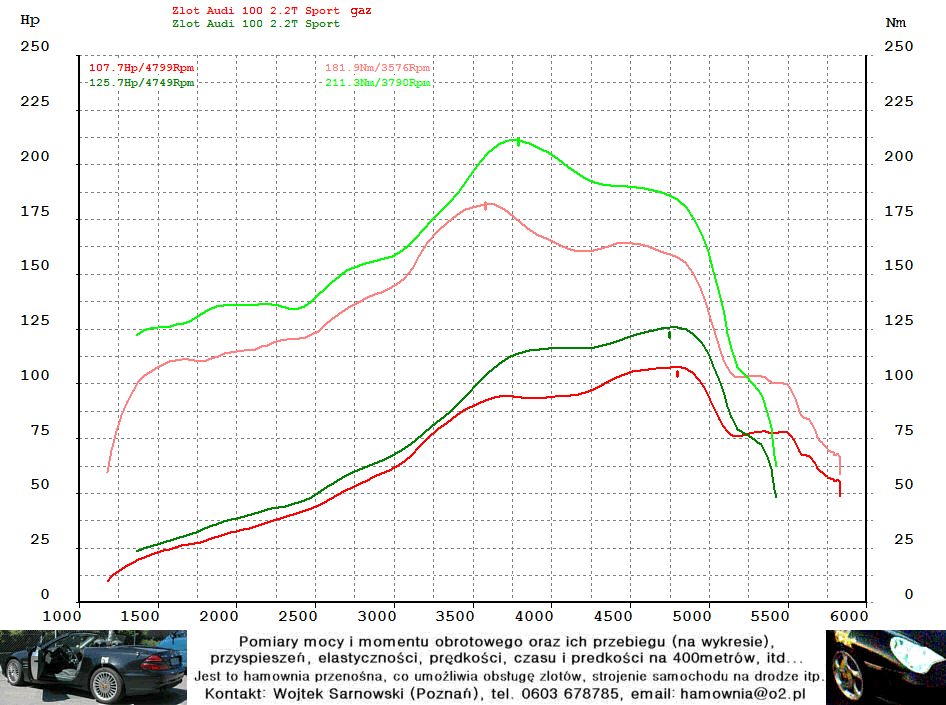Click the footer line starting 'Pomiary mocy i momentu'
Image resolution: width=946 pixels, height=705 pixels.
[506, 642]
